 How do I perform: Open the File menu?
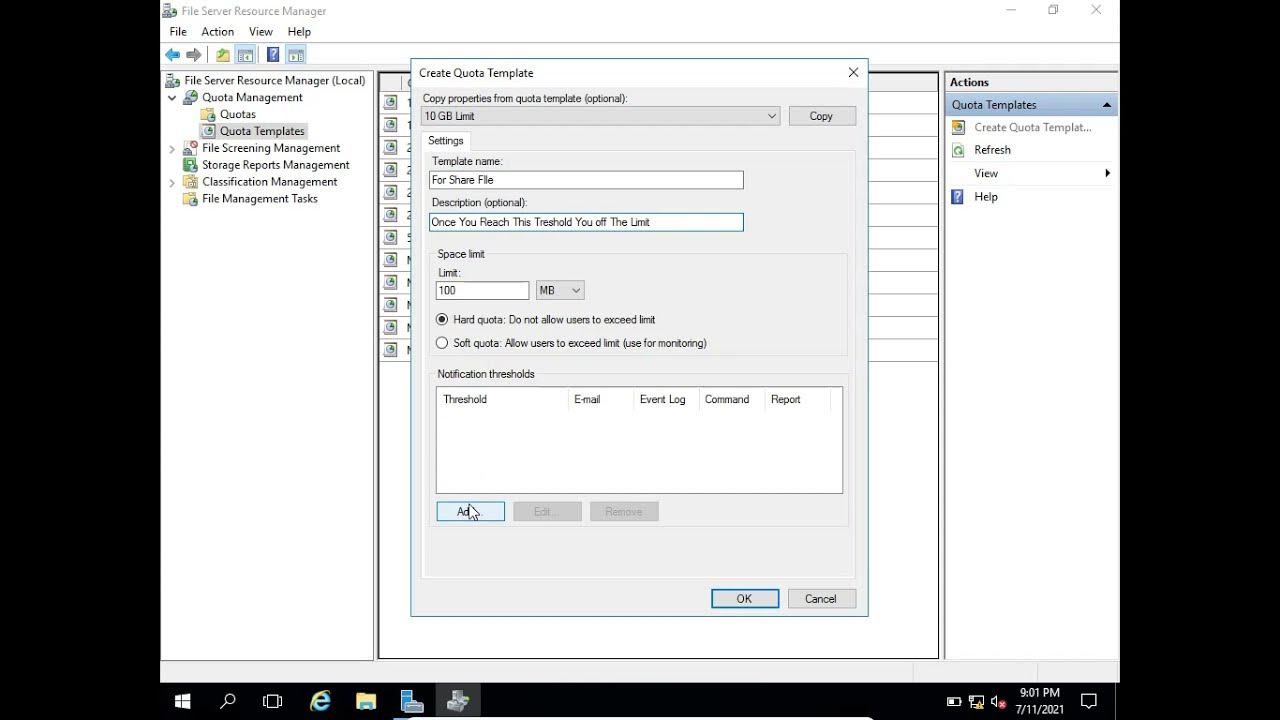click(x=178, y=32)
